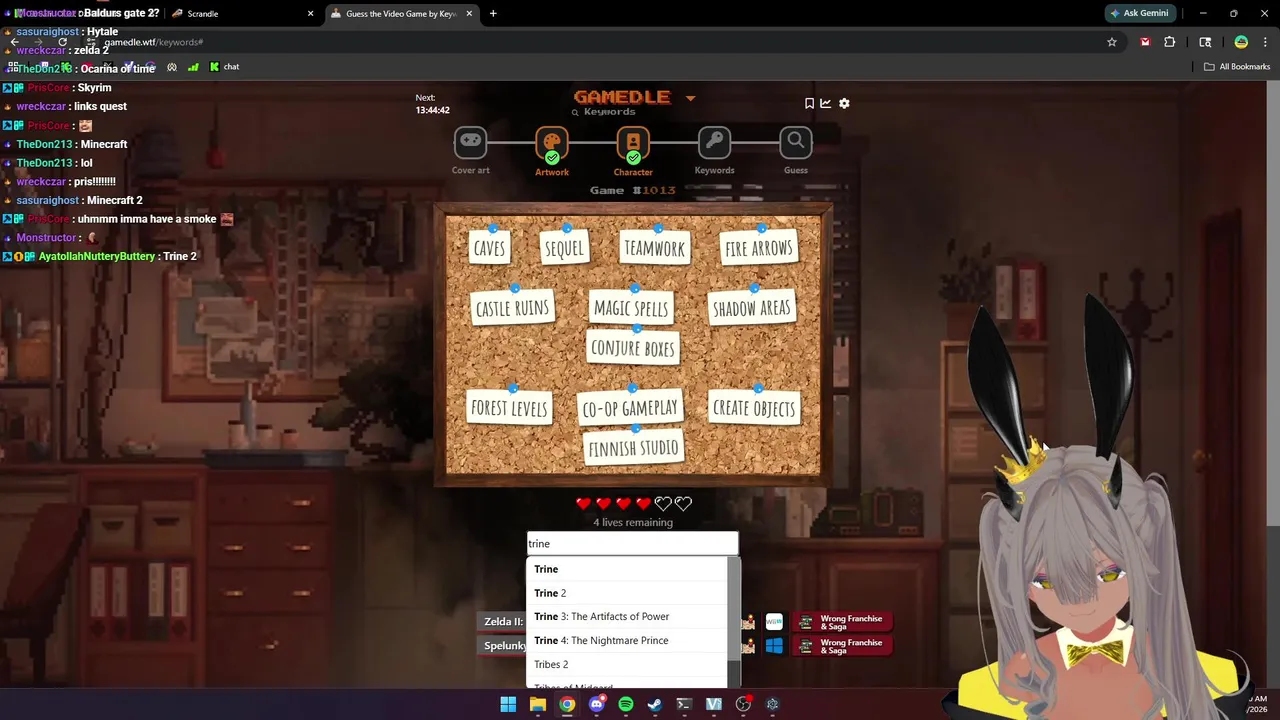
Task: Bookmark this page with star icon
Action: coord(1111,42)
